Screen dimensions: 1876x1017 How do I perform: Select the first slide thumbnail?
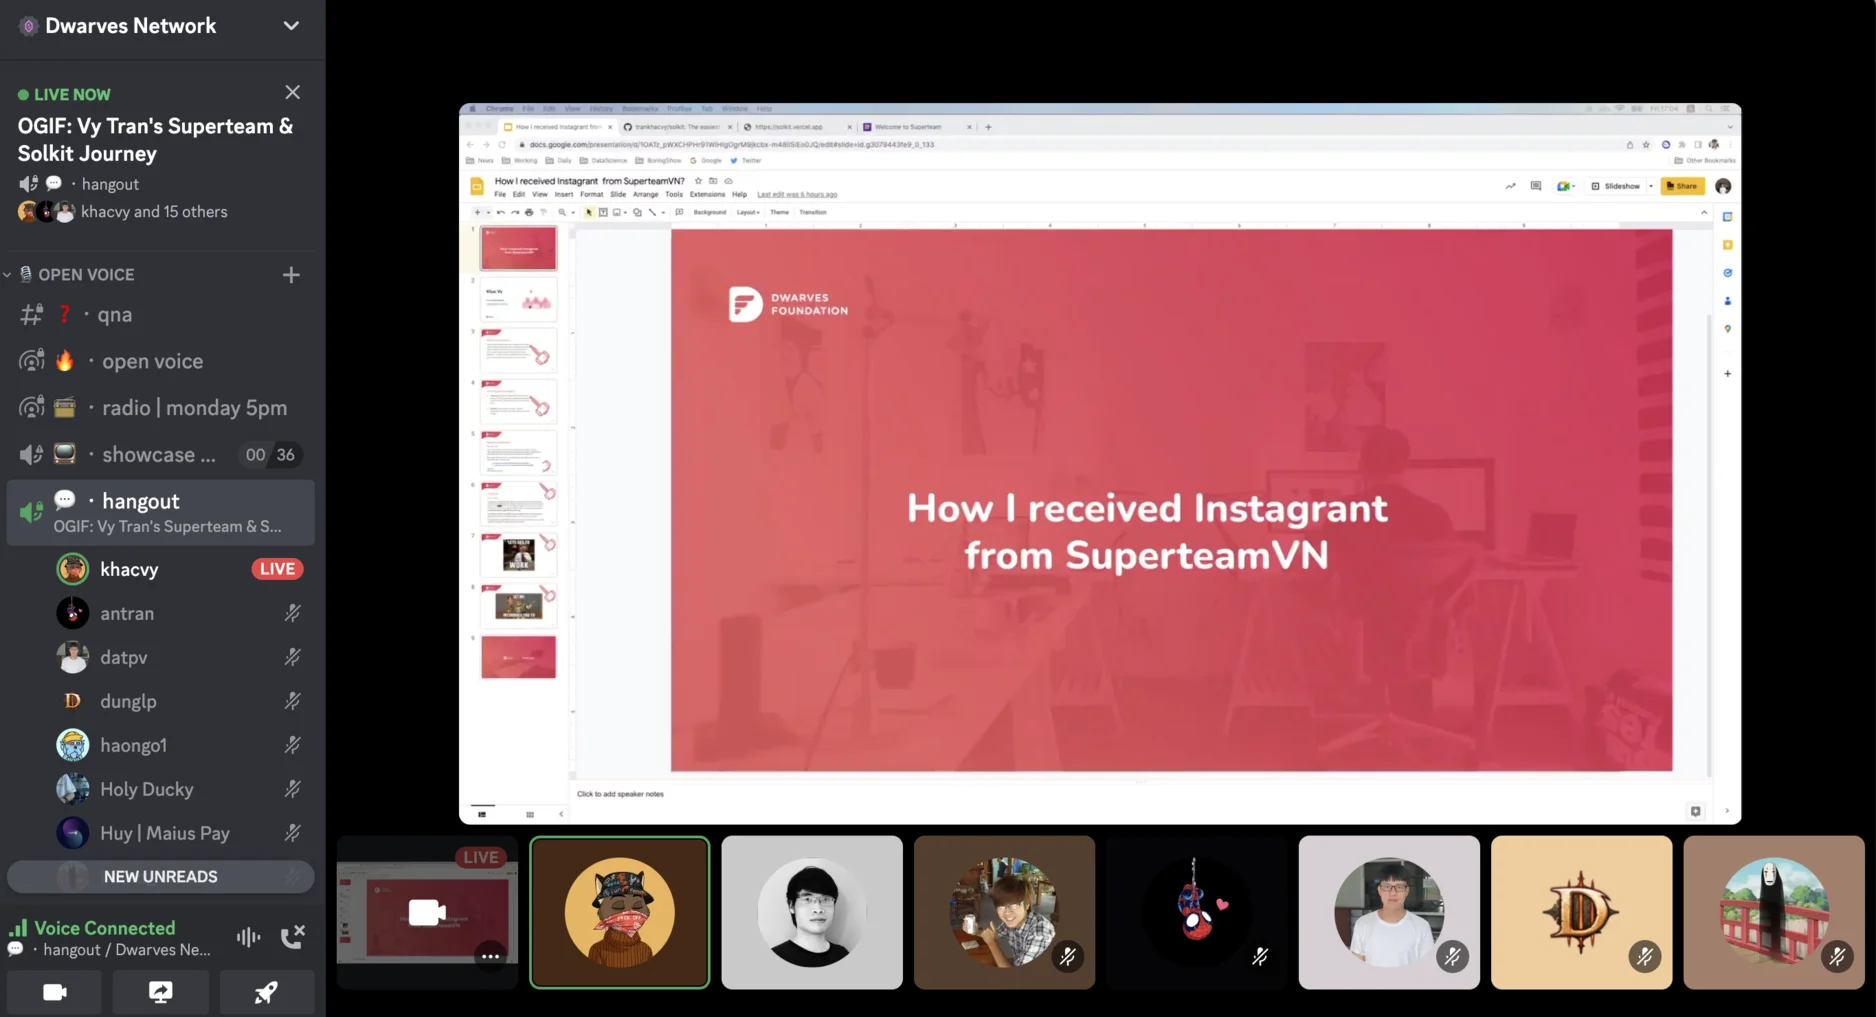pos(518,248)
